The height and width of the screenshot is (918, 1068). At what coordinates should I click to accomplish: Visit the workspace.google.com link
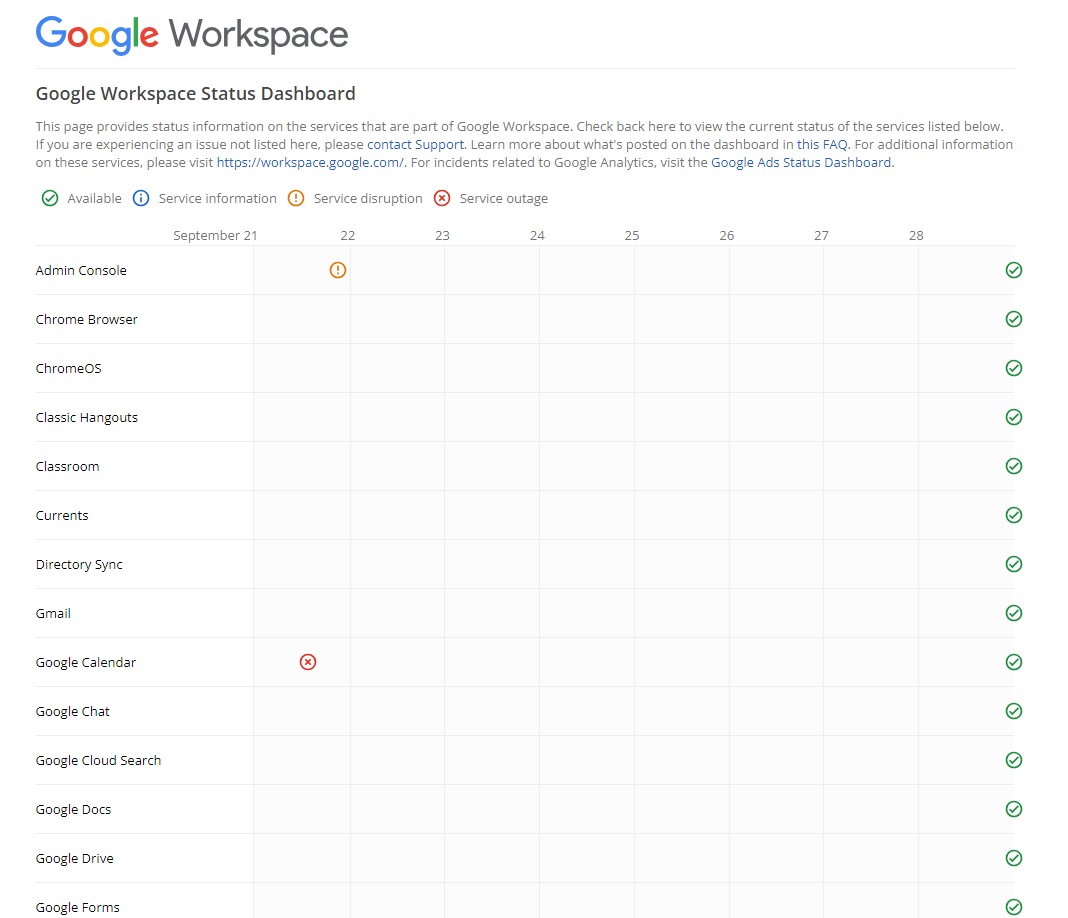(x=310, y=163)
